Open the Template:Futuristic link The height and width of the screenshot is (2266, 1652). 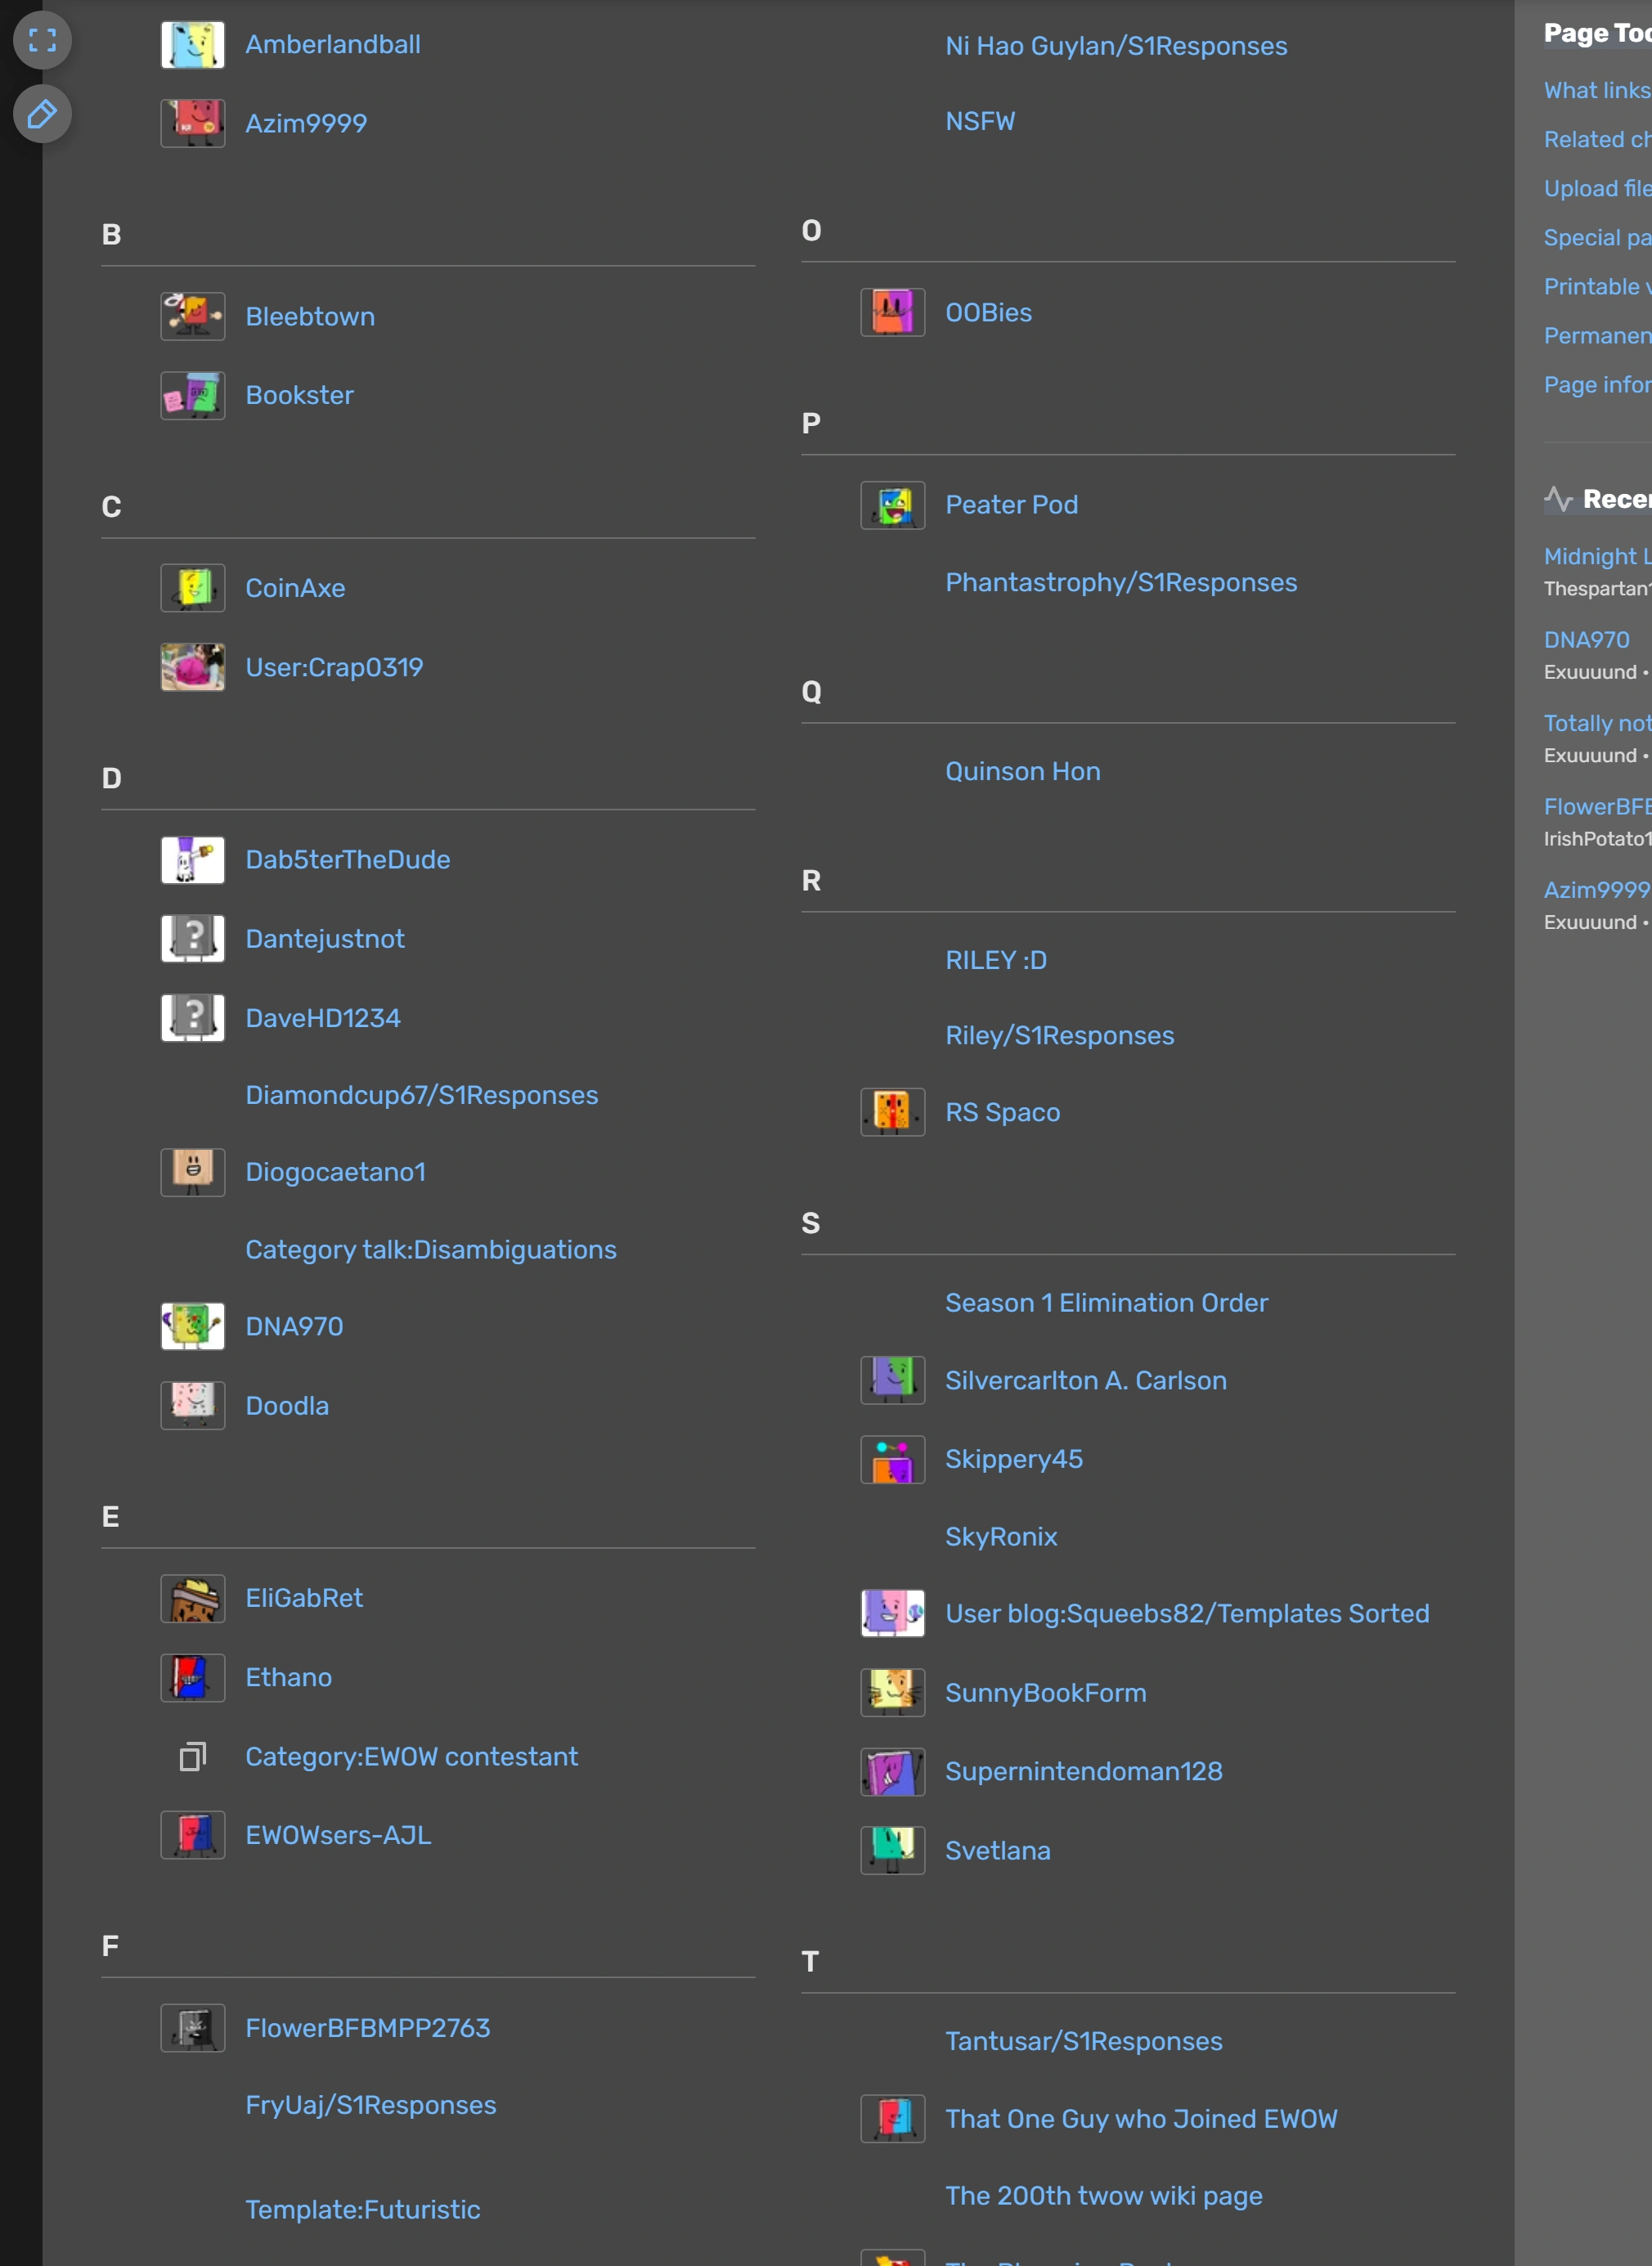pyautogui.click(x=362, y=2209)
